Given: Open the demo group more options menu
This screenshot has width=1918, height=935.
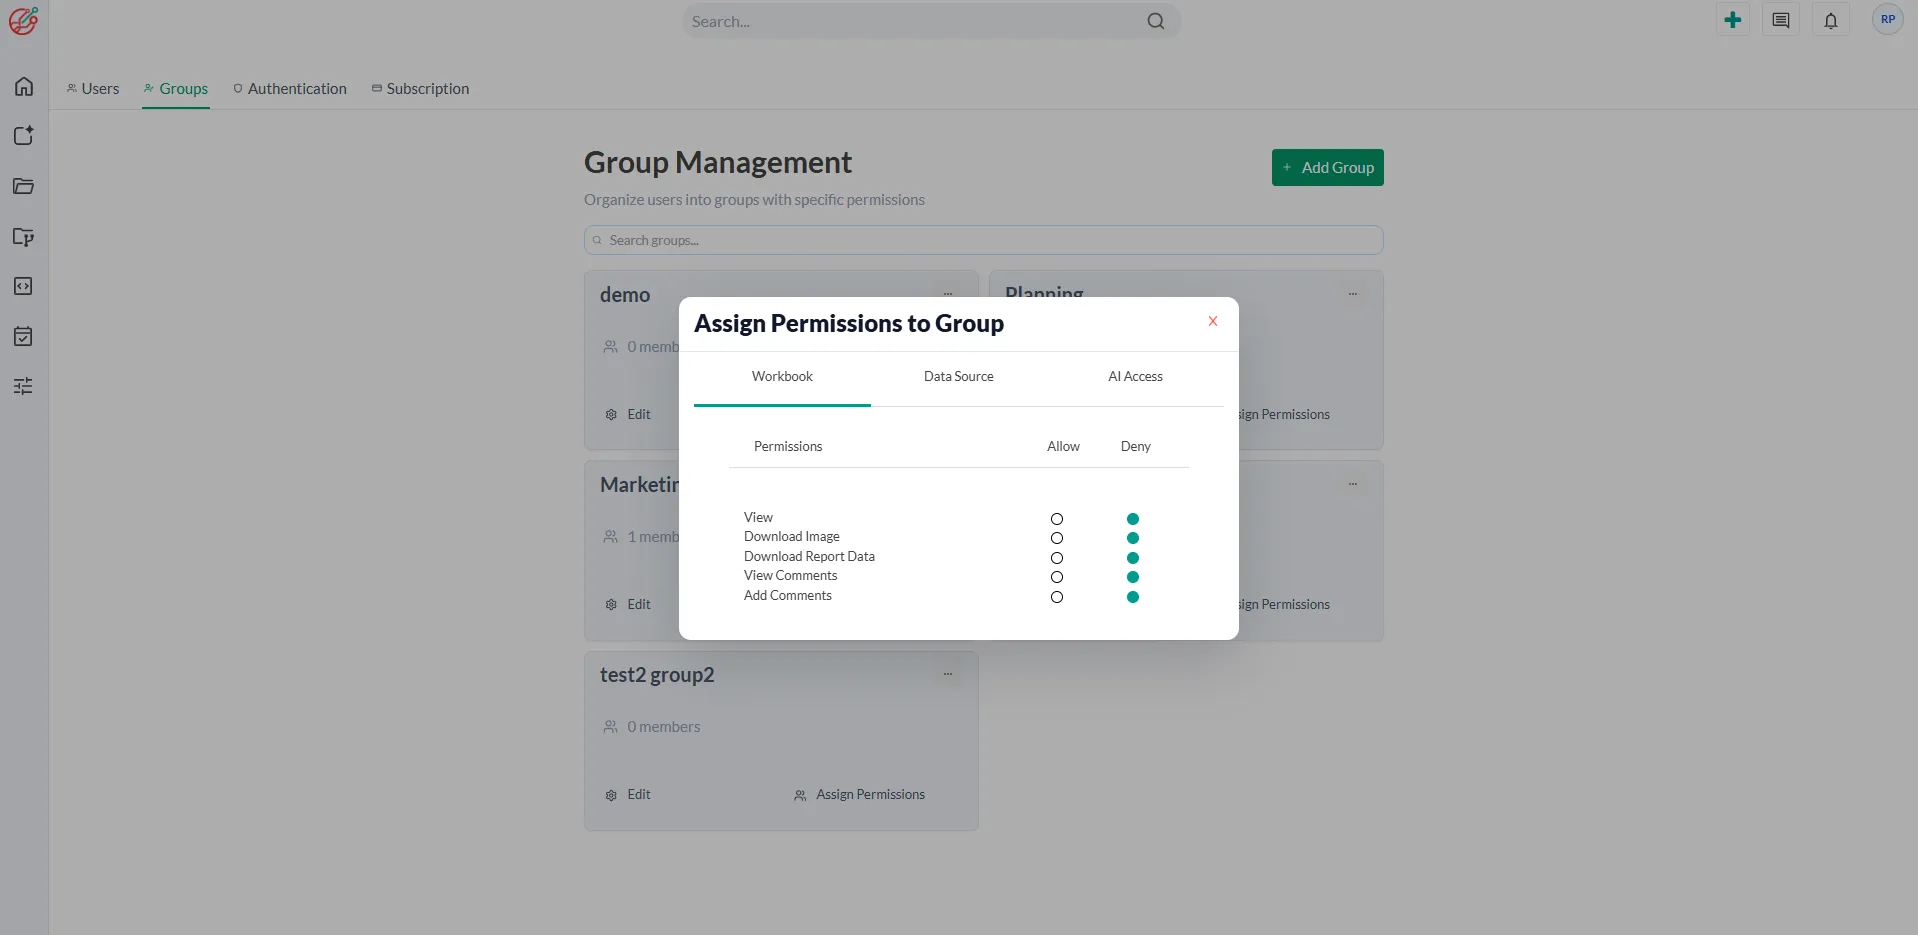Looking at the screenshot, I should 948,294.
